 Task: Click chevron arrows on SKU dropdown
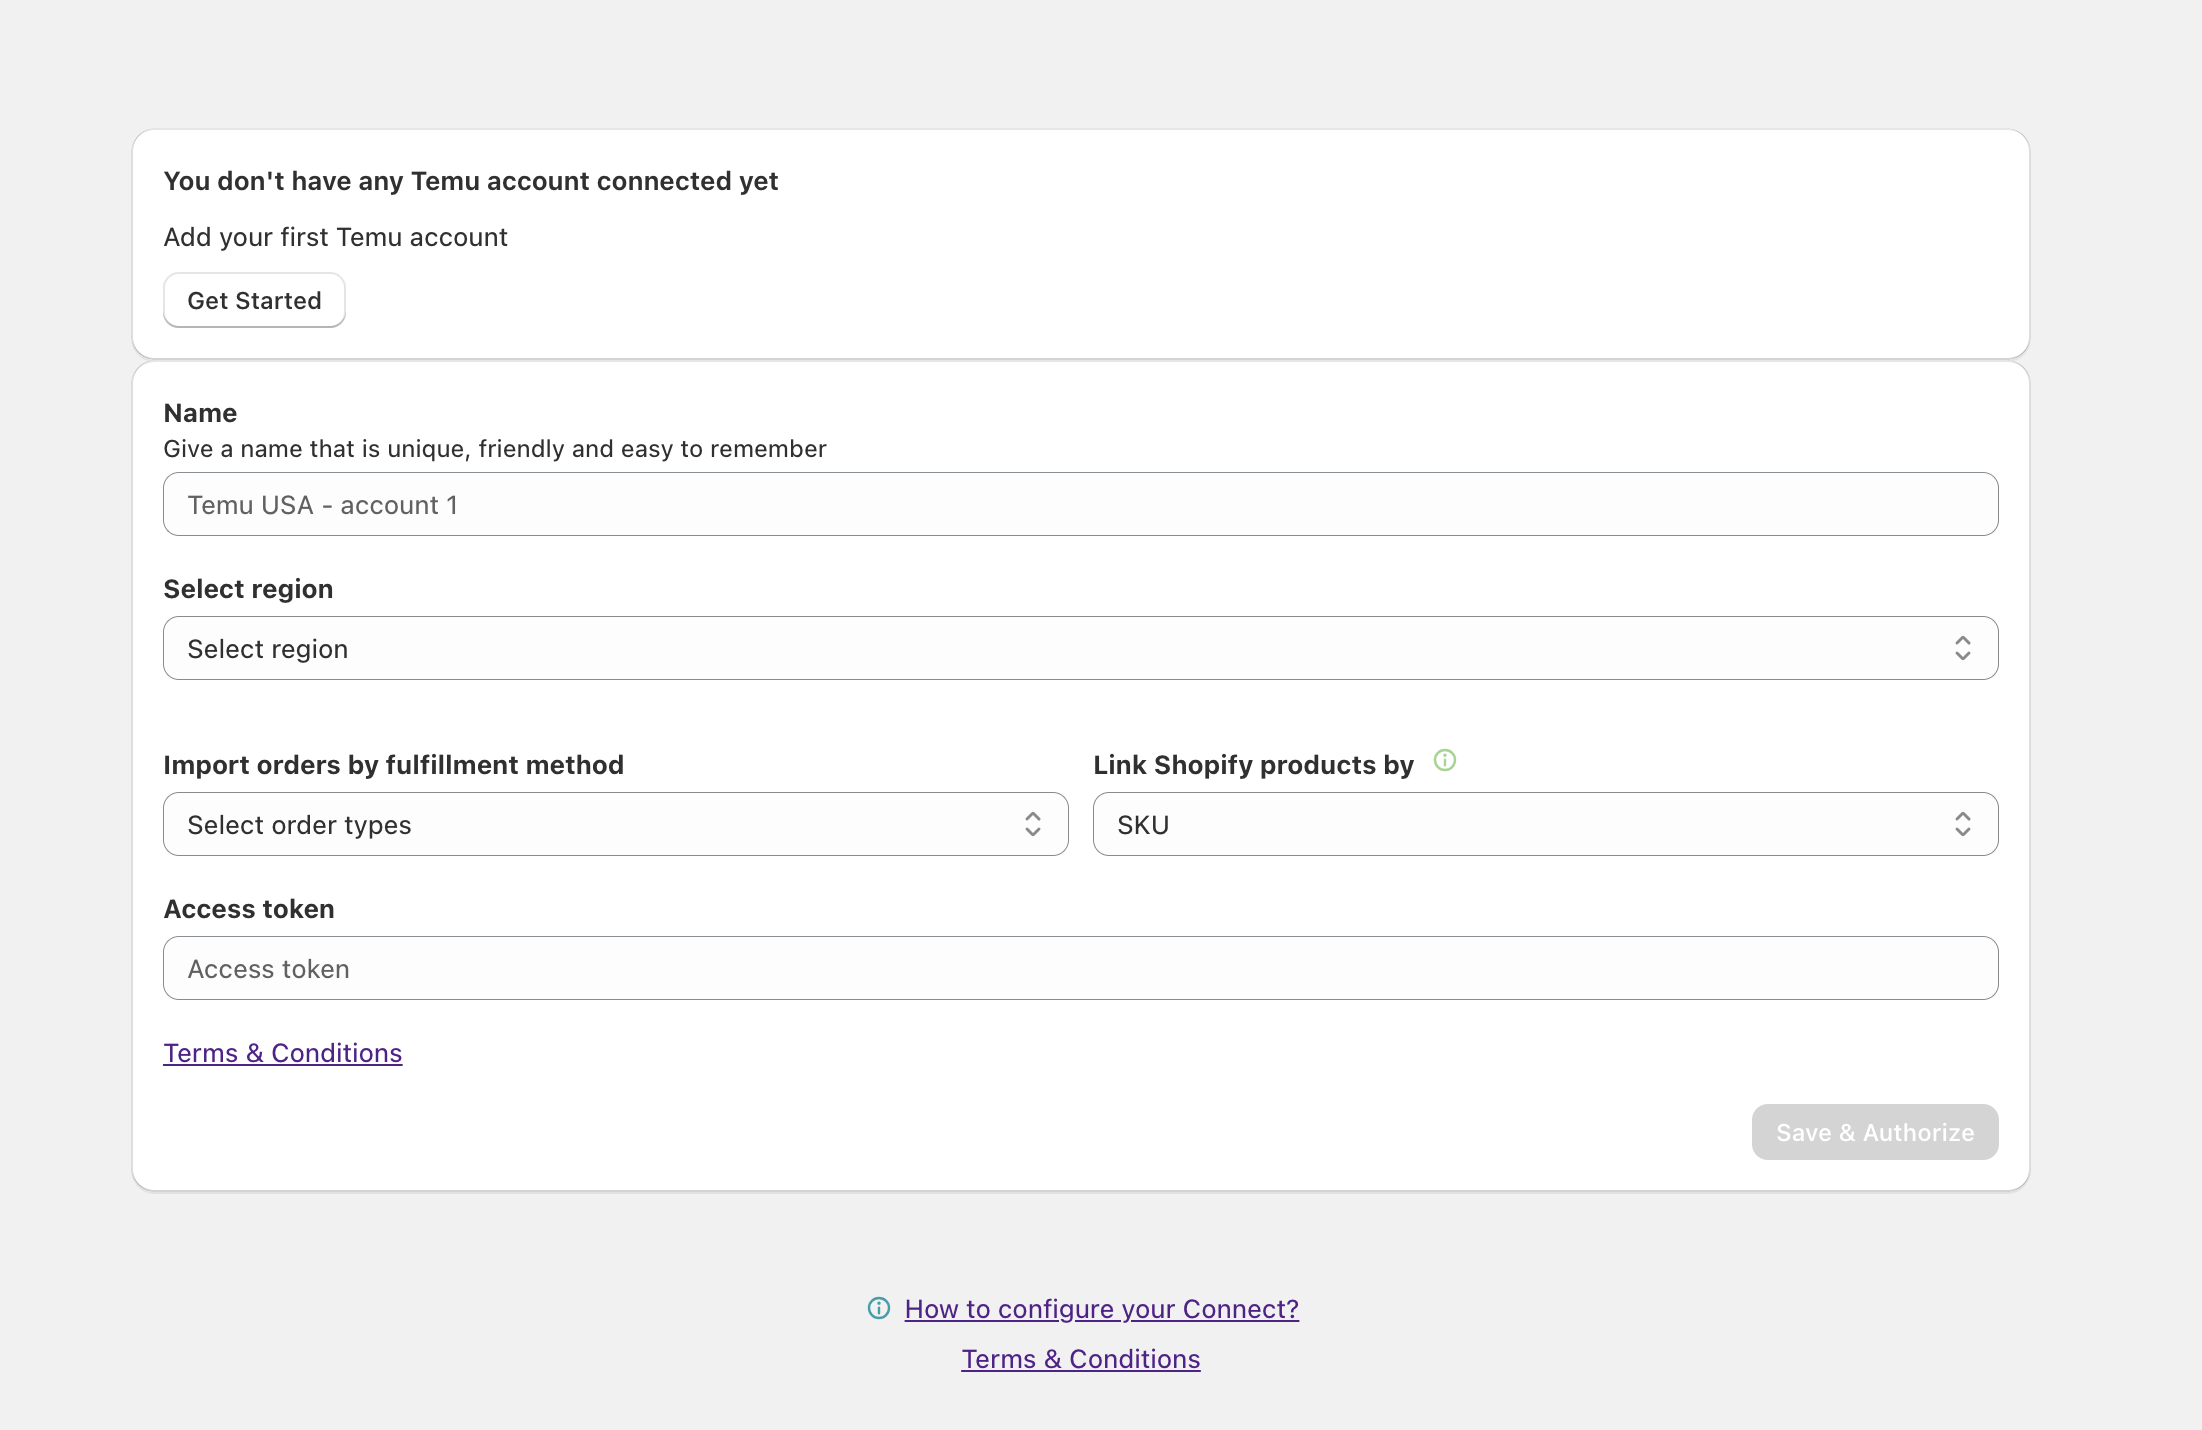click(x=1962, y=824)
